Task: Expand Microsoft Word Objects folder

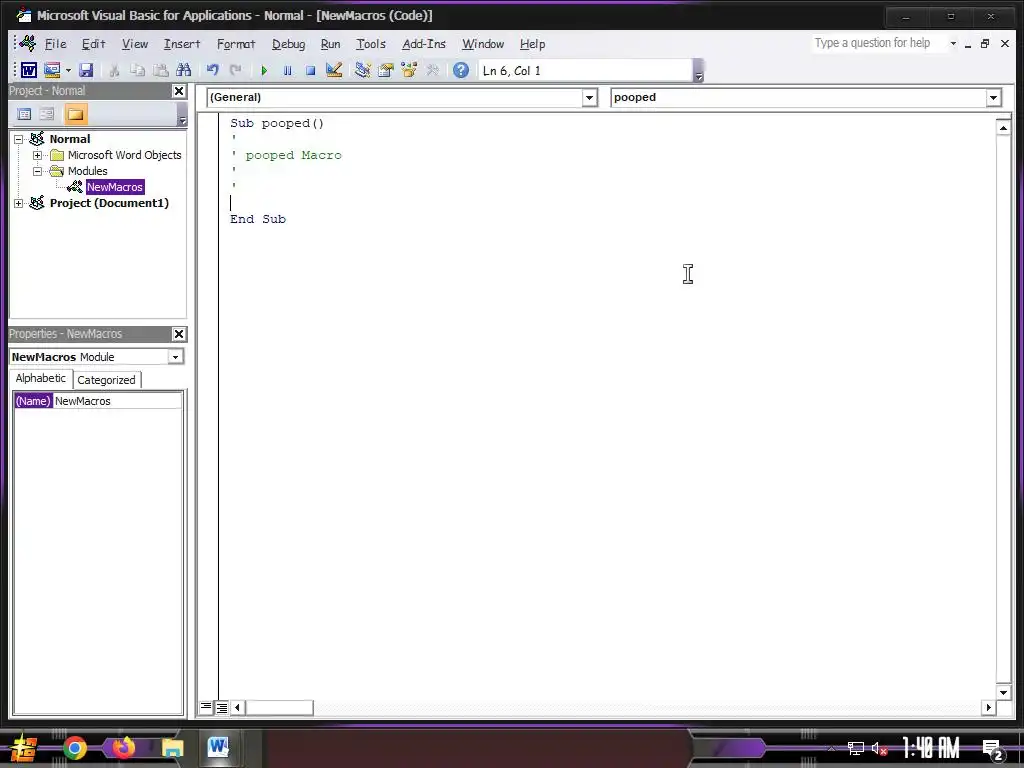Action: 37,155
